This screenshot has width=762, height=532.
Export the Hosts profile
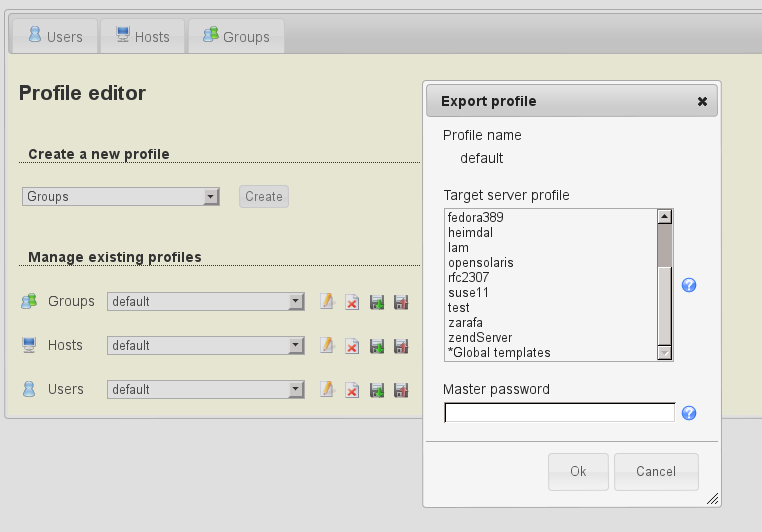coord(401,346)
